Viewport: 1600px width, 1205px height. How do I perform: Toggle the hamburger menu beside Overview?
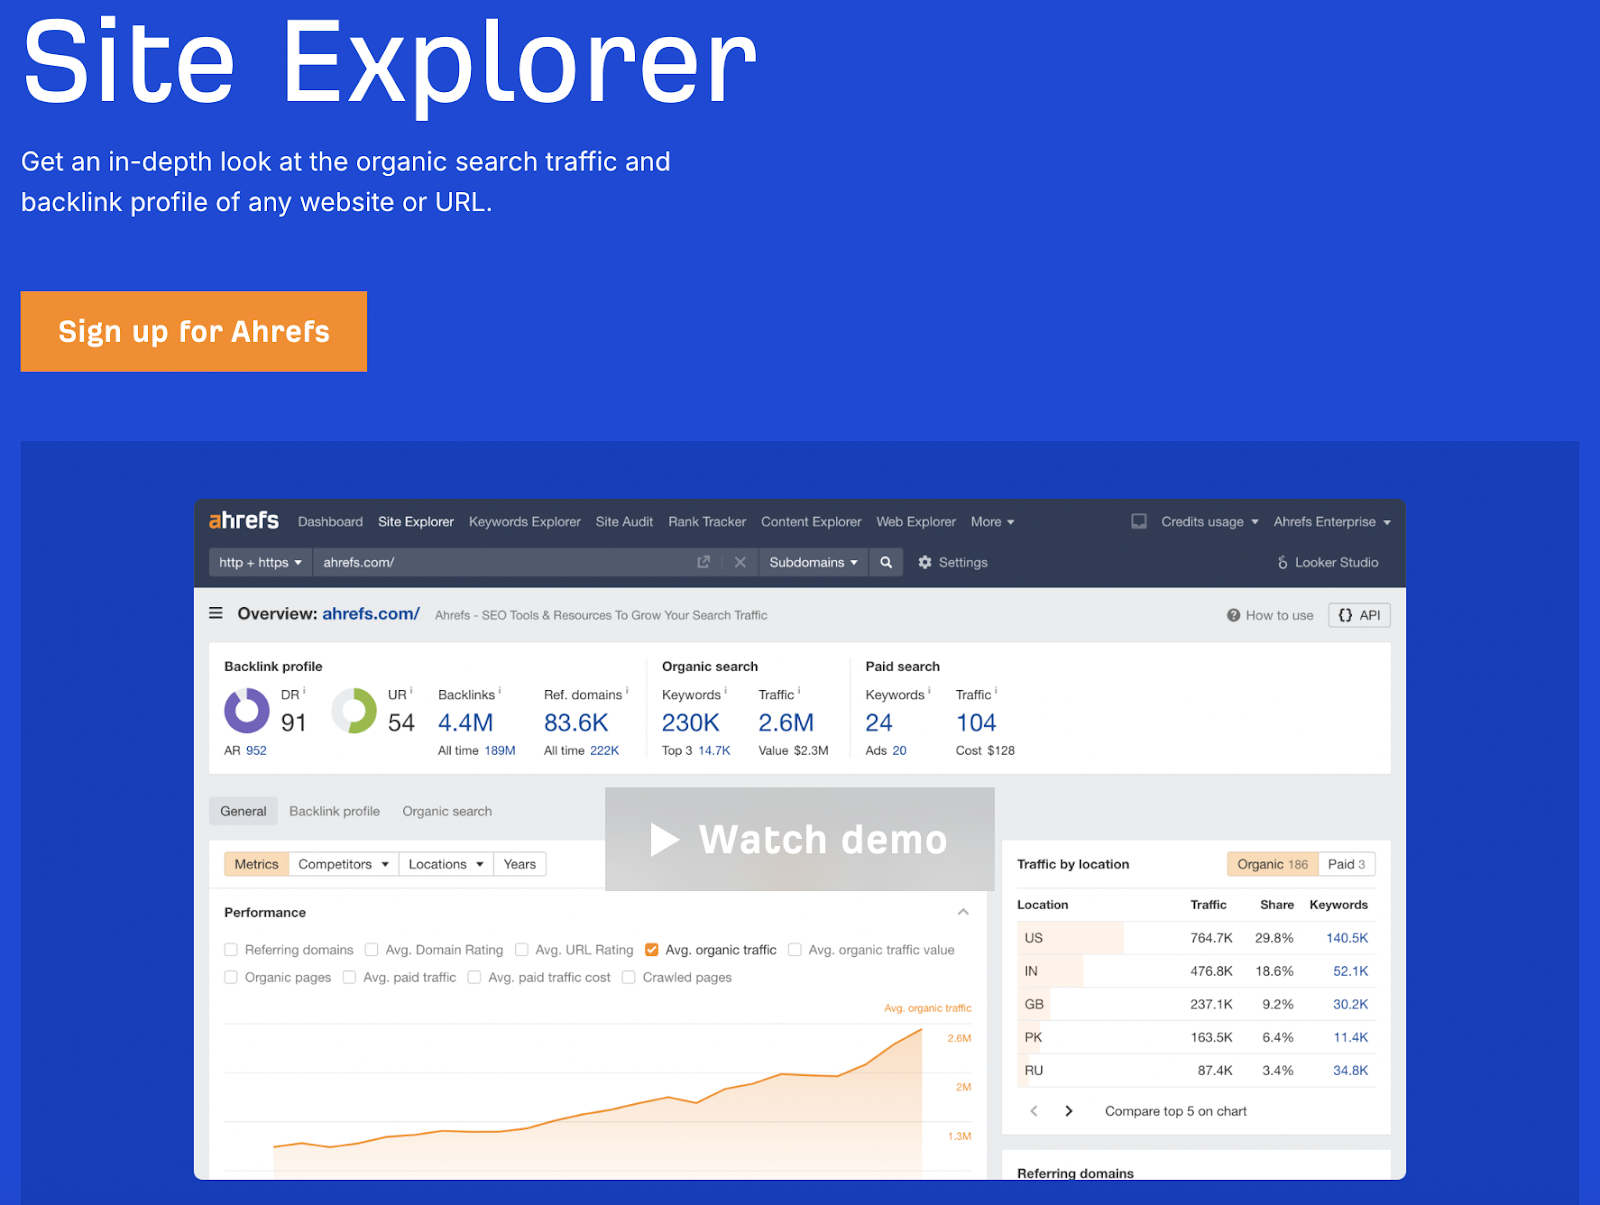215,613
